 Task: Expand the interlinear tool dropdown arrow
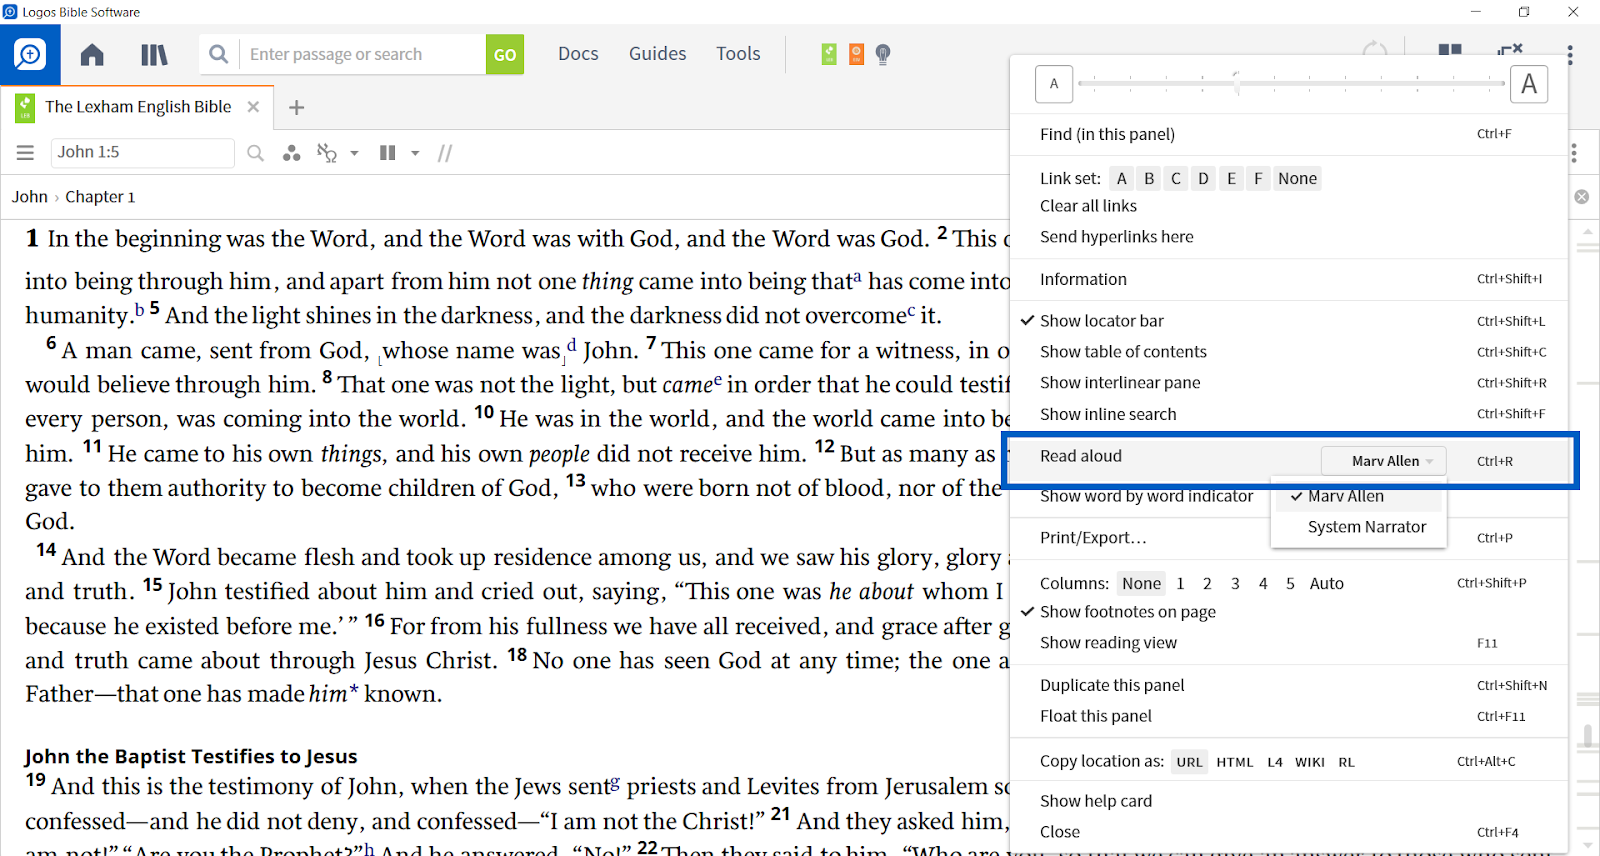point(354,154)
